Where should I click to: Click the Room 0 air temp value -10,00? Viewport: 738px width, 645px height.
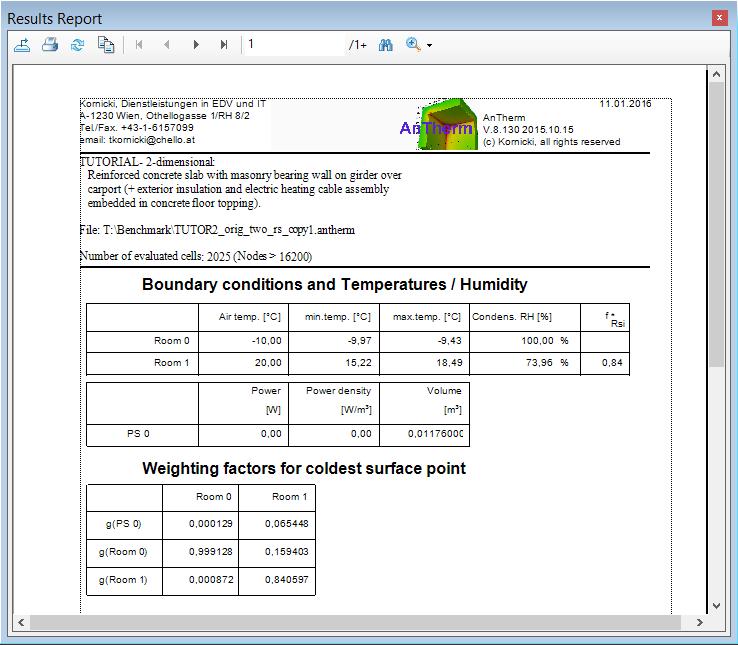pyautogui.click(x=266, y=340)
